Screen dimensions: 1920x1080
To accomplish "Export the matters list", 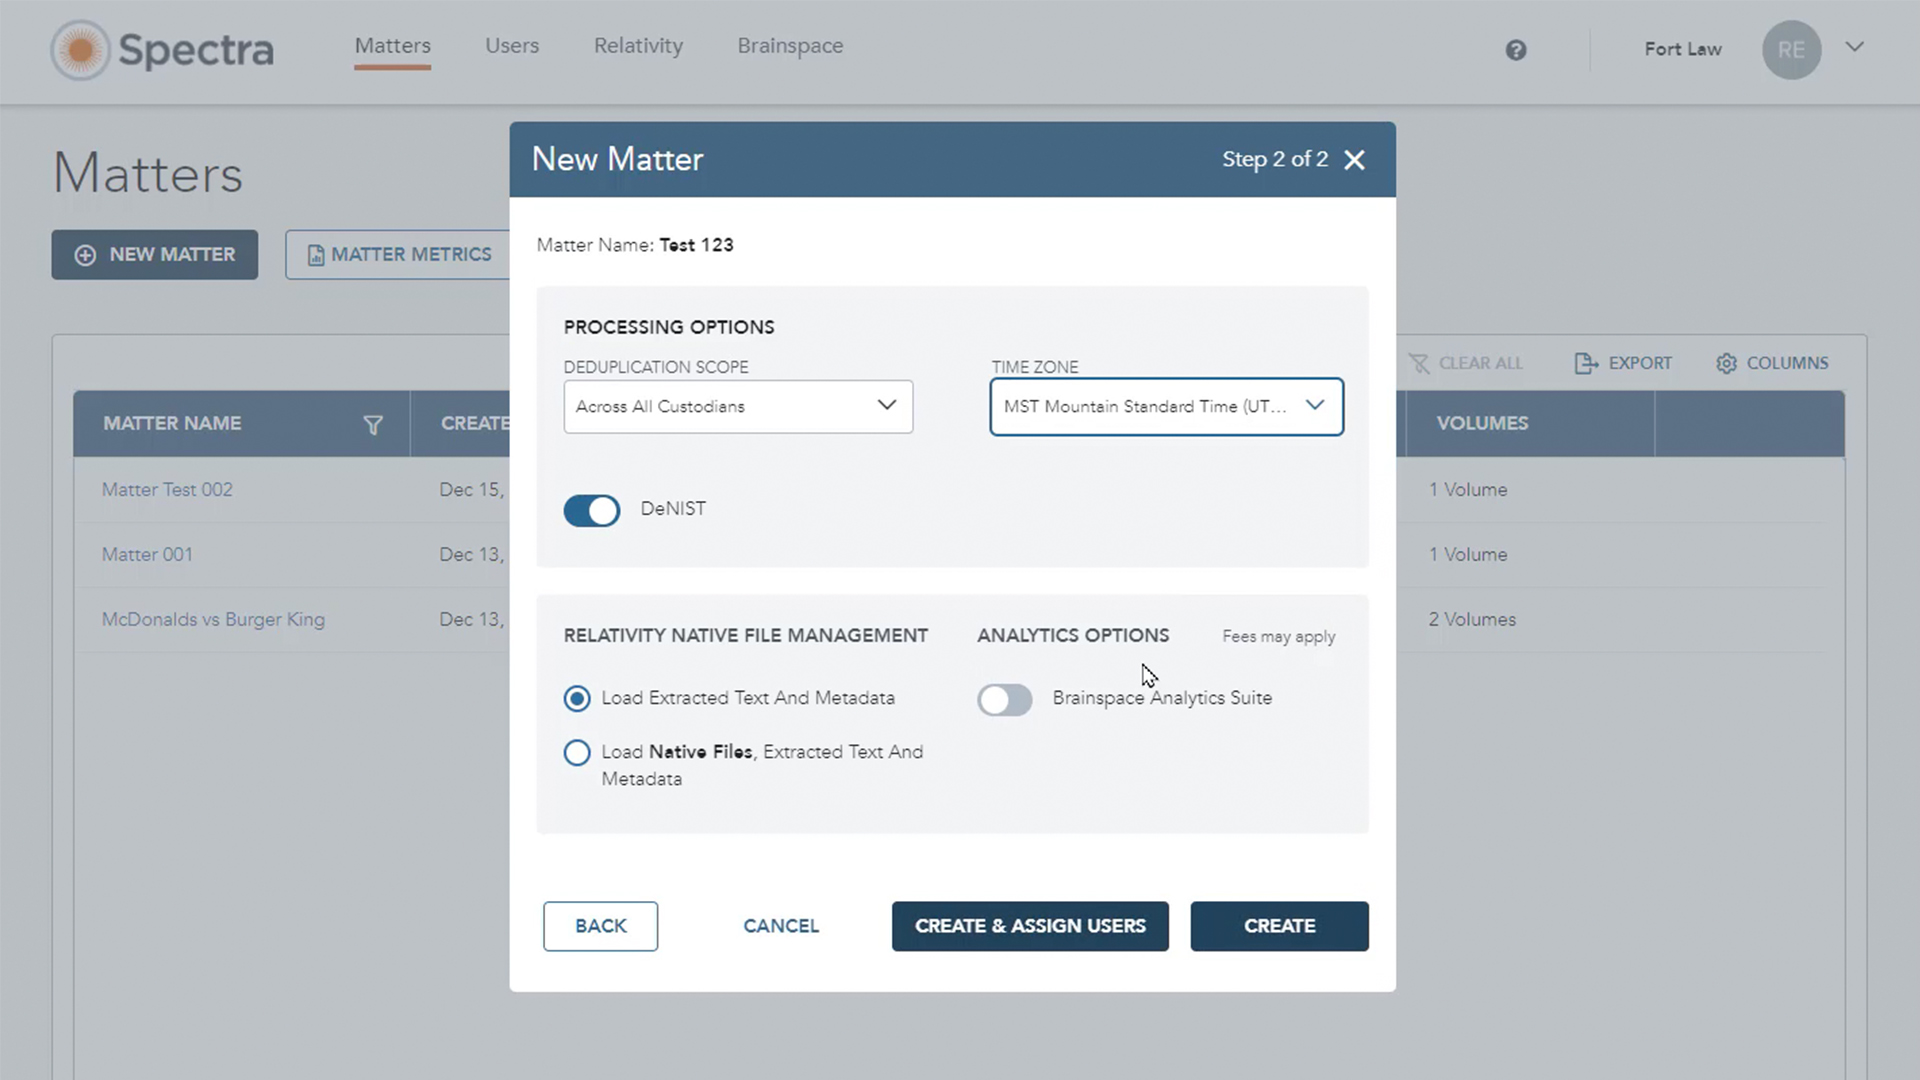I will click(x=1585, y=363).
